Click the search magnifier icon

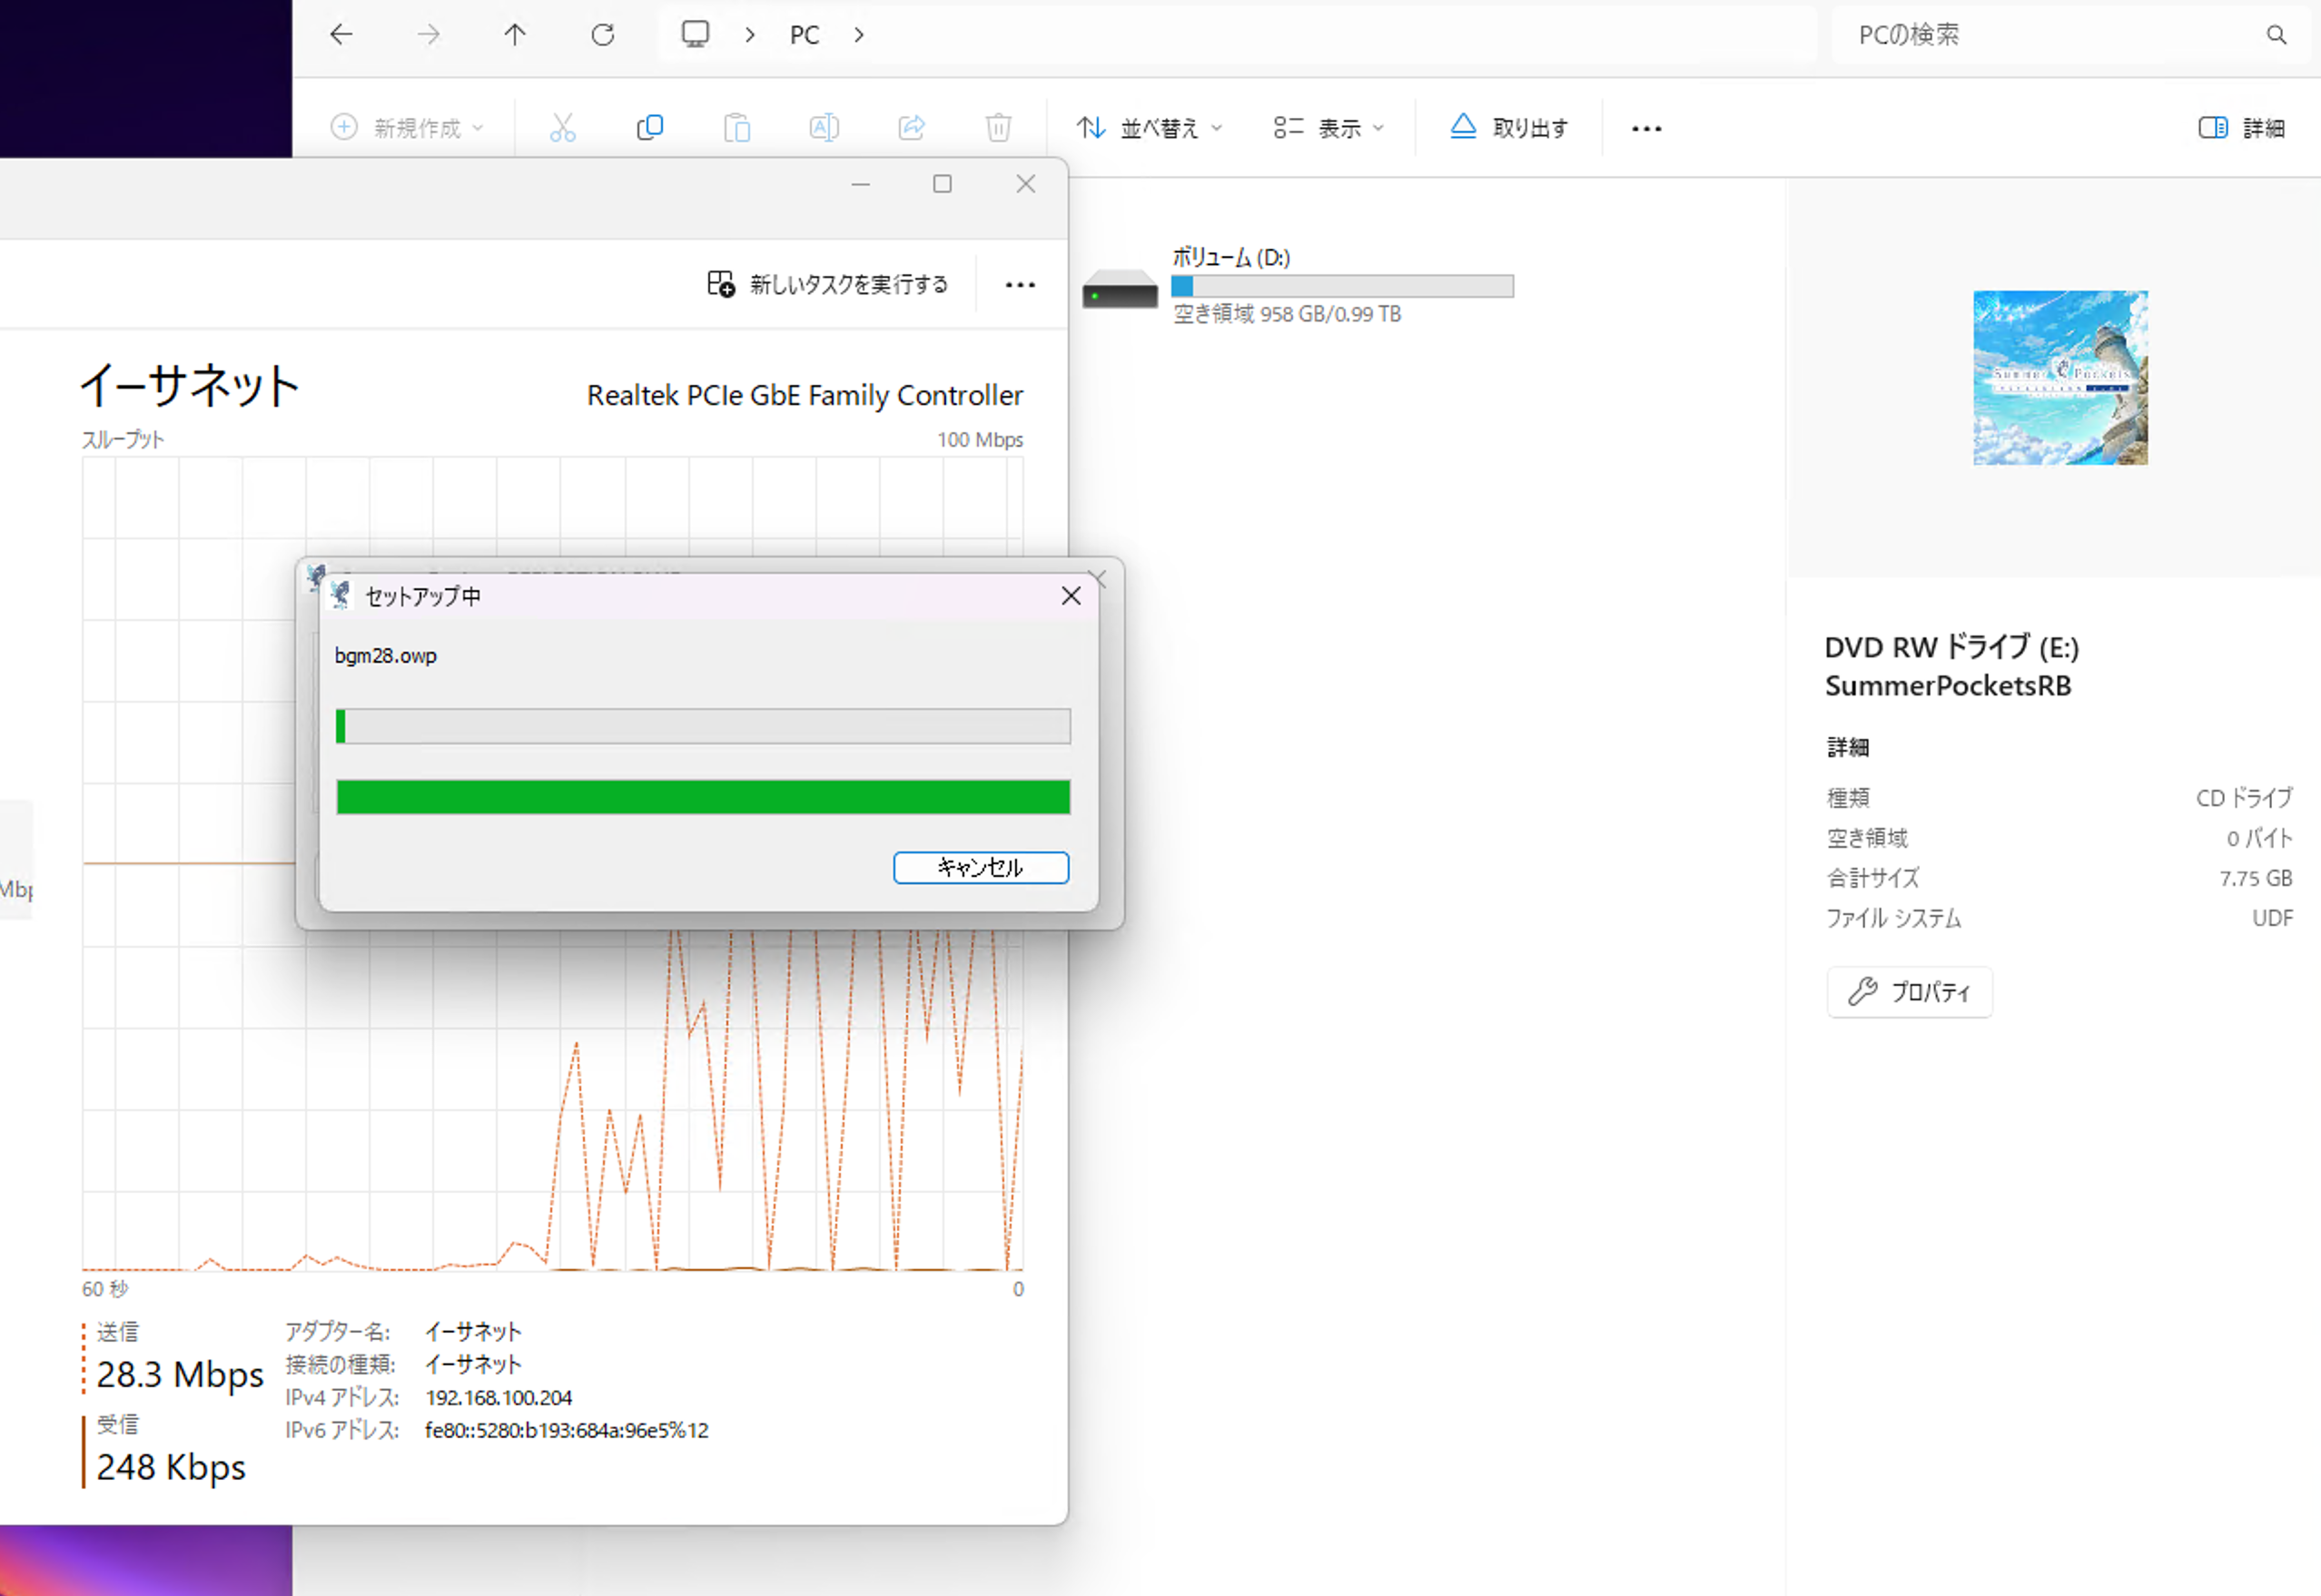coord(2276,35)
